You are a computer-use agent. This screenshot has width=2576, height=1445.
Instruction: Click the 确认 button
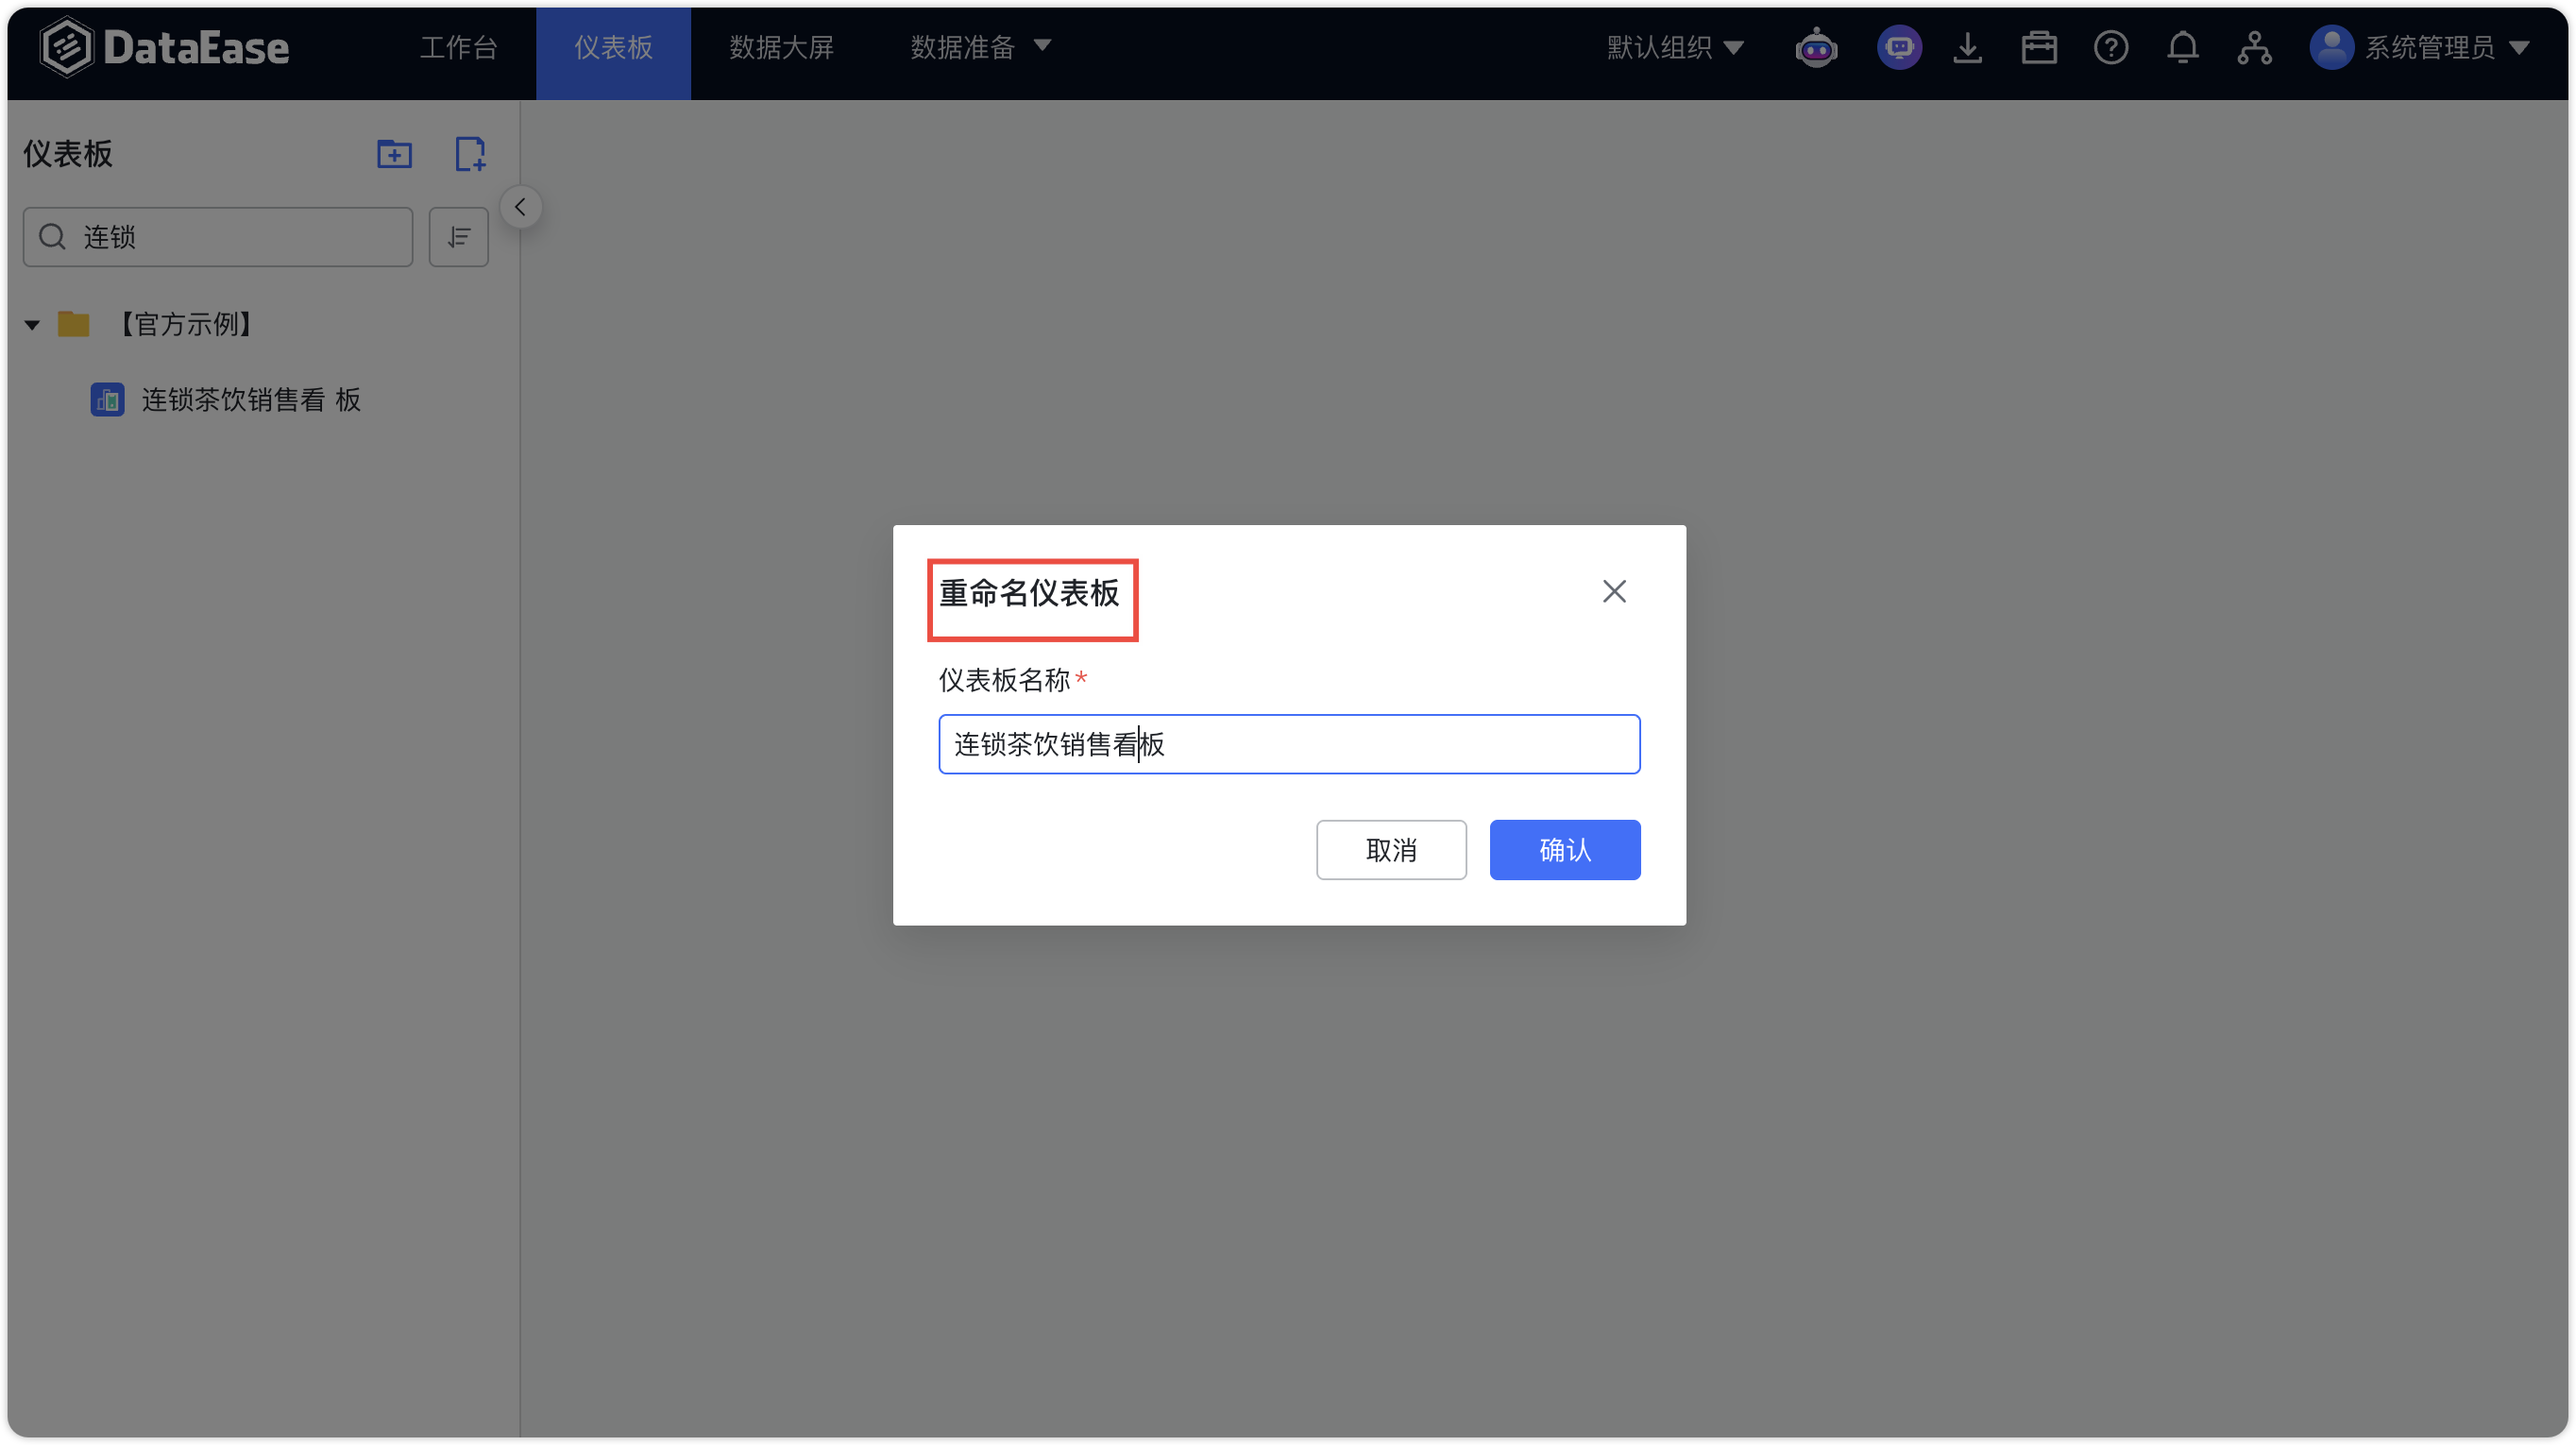pos(1565,850)
